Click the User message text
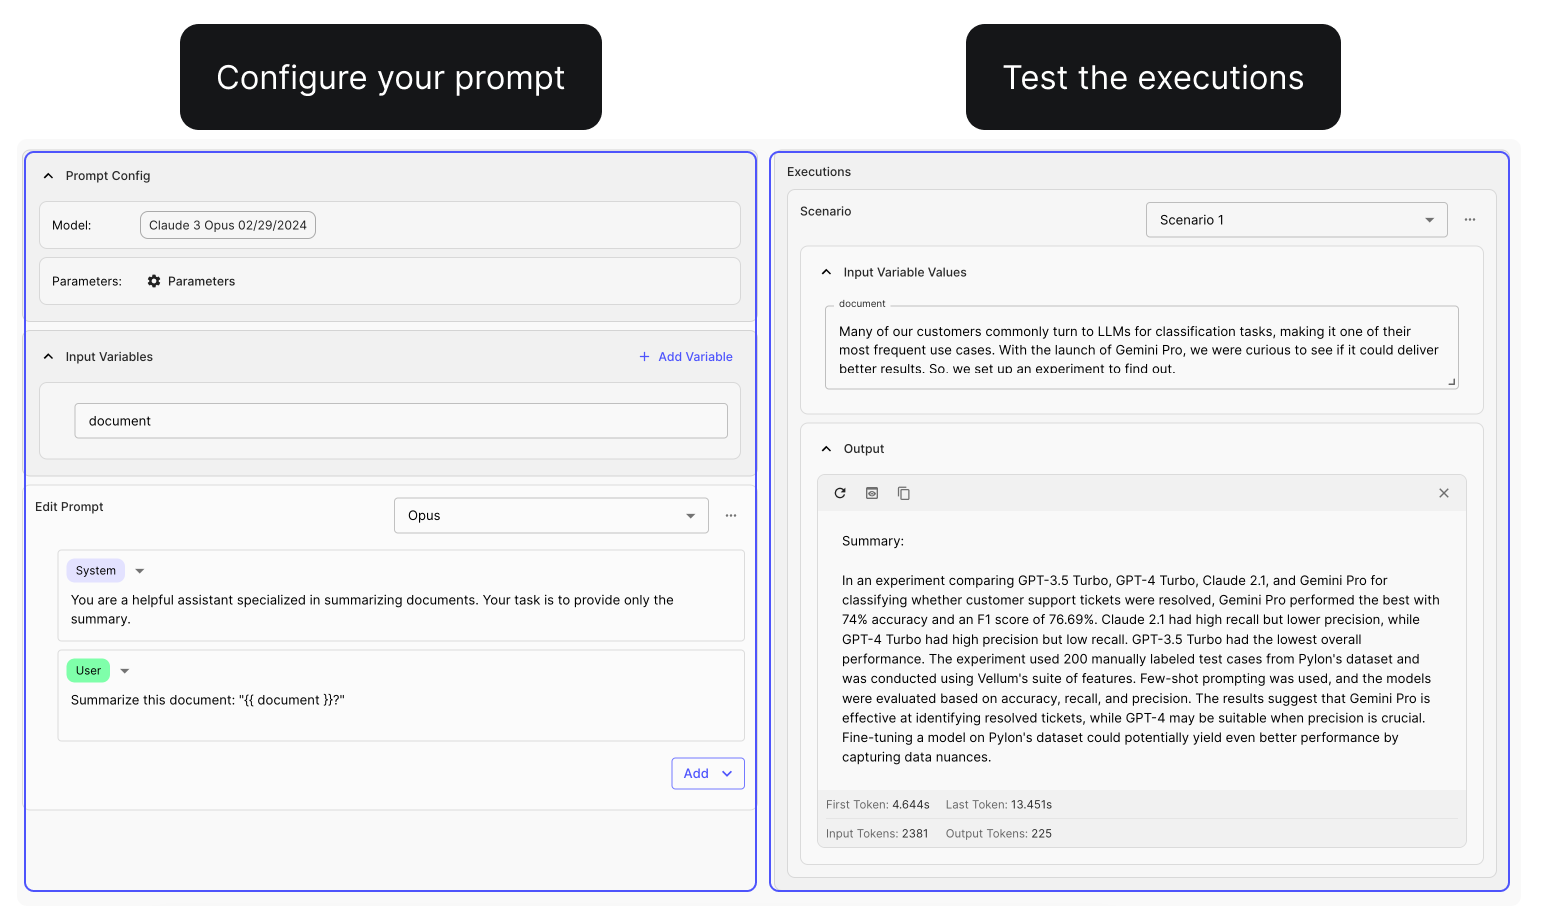 (x=208, y=700)
